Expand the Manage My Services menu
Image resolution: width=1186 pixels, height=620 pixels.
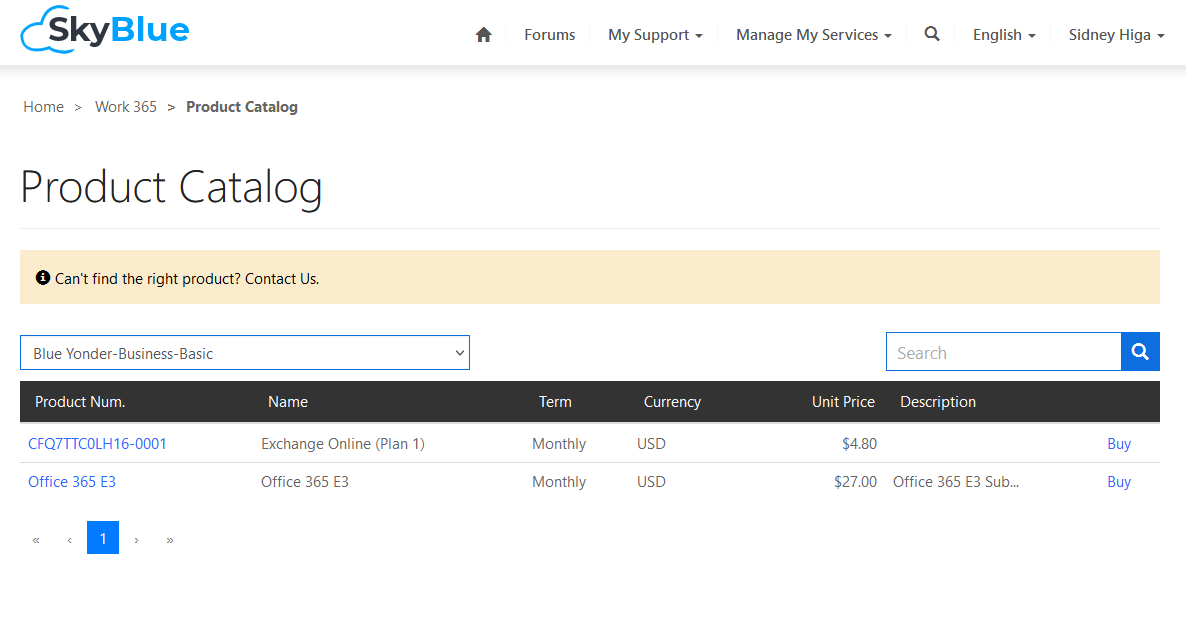[813, 35]
